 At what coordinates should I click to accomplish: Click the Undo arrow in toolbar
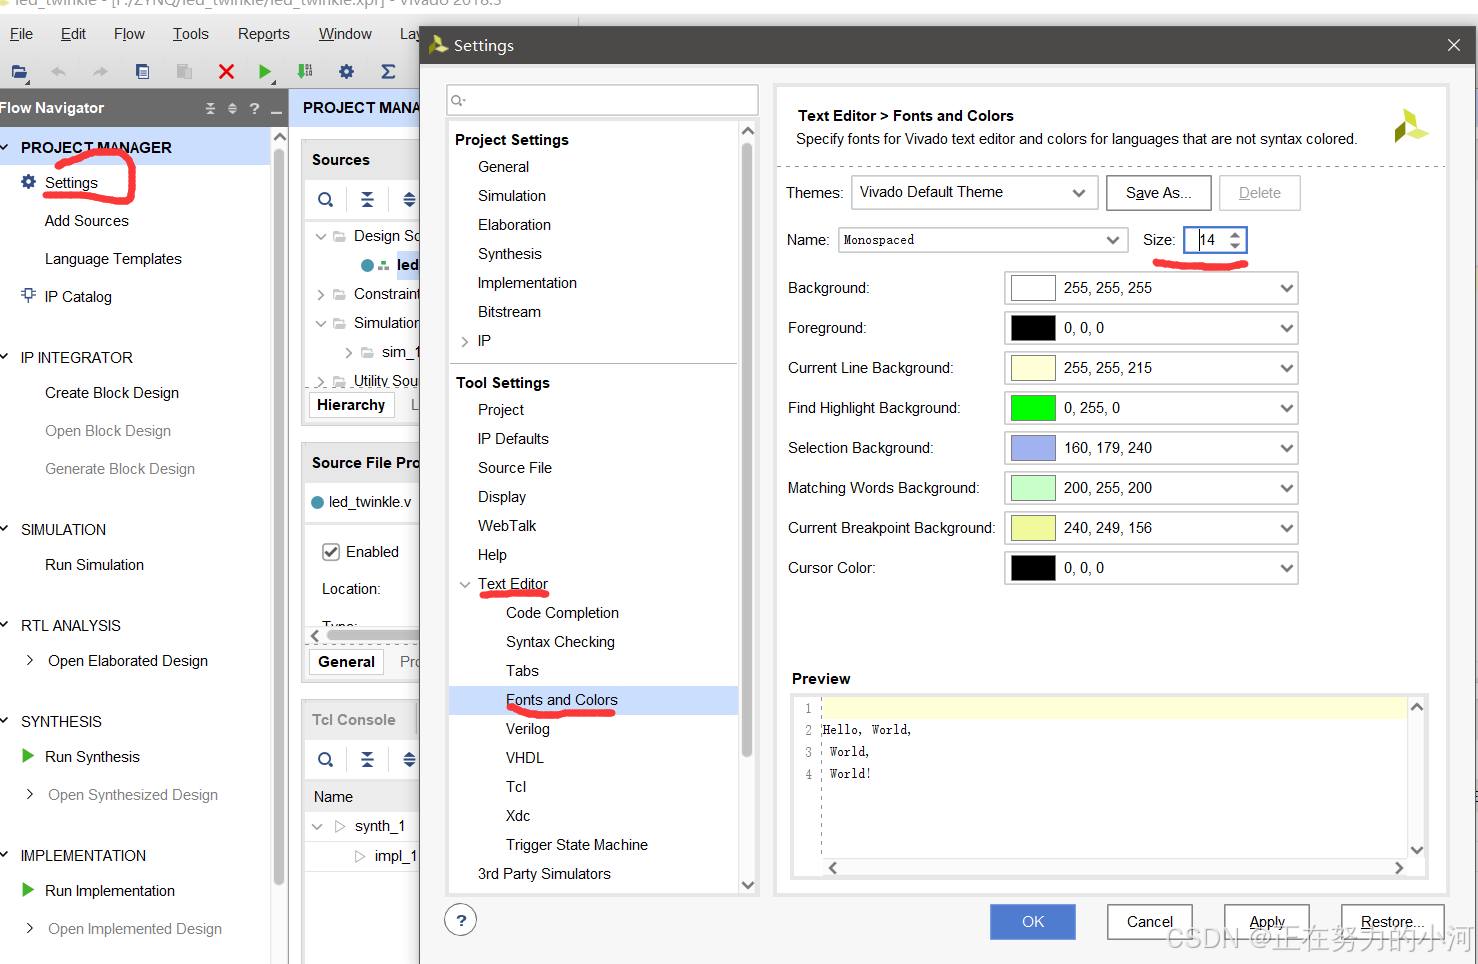click(59, 71)
